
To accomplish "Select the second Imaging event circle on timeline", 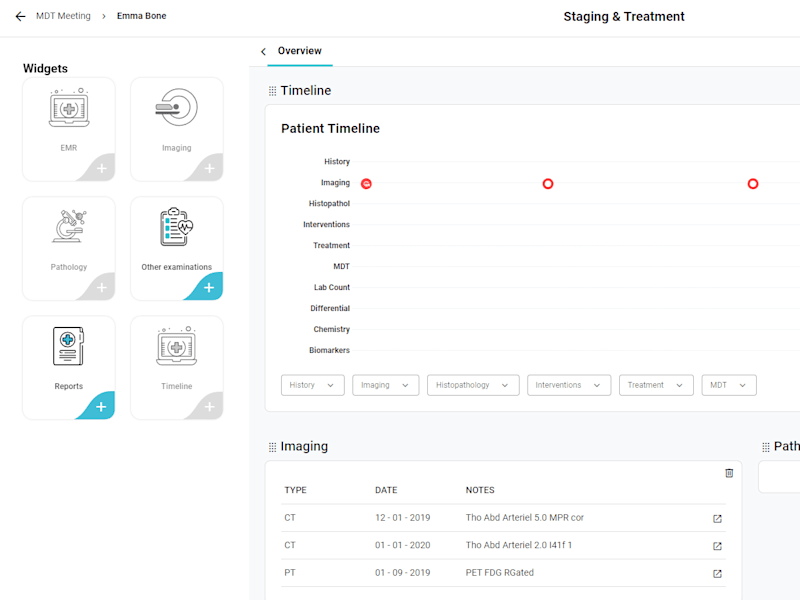I will coord(547,184).
